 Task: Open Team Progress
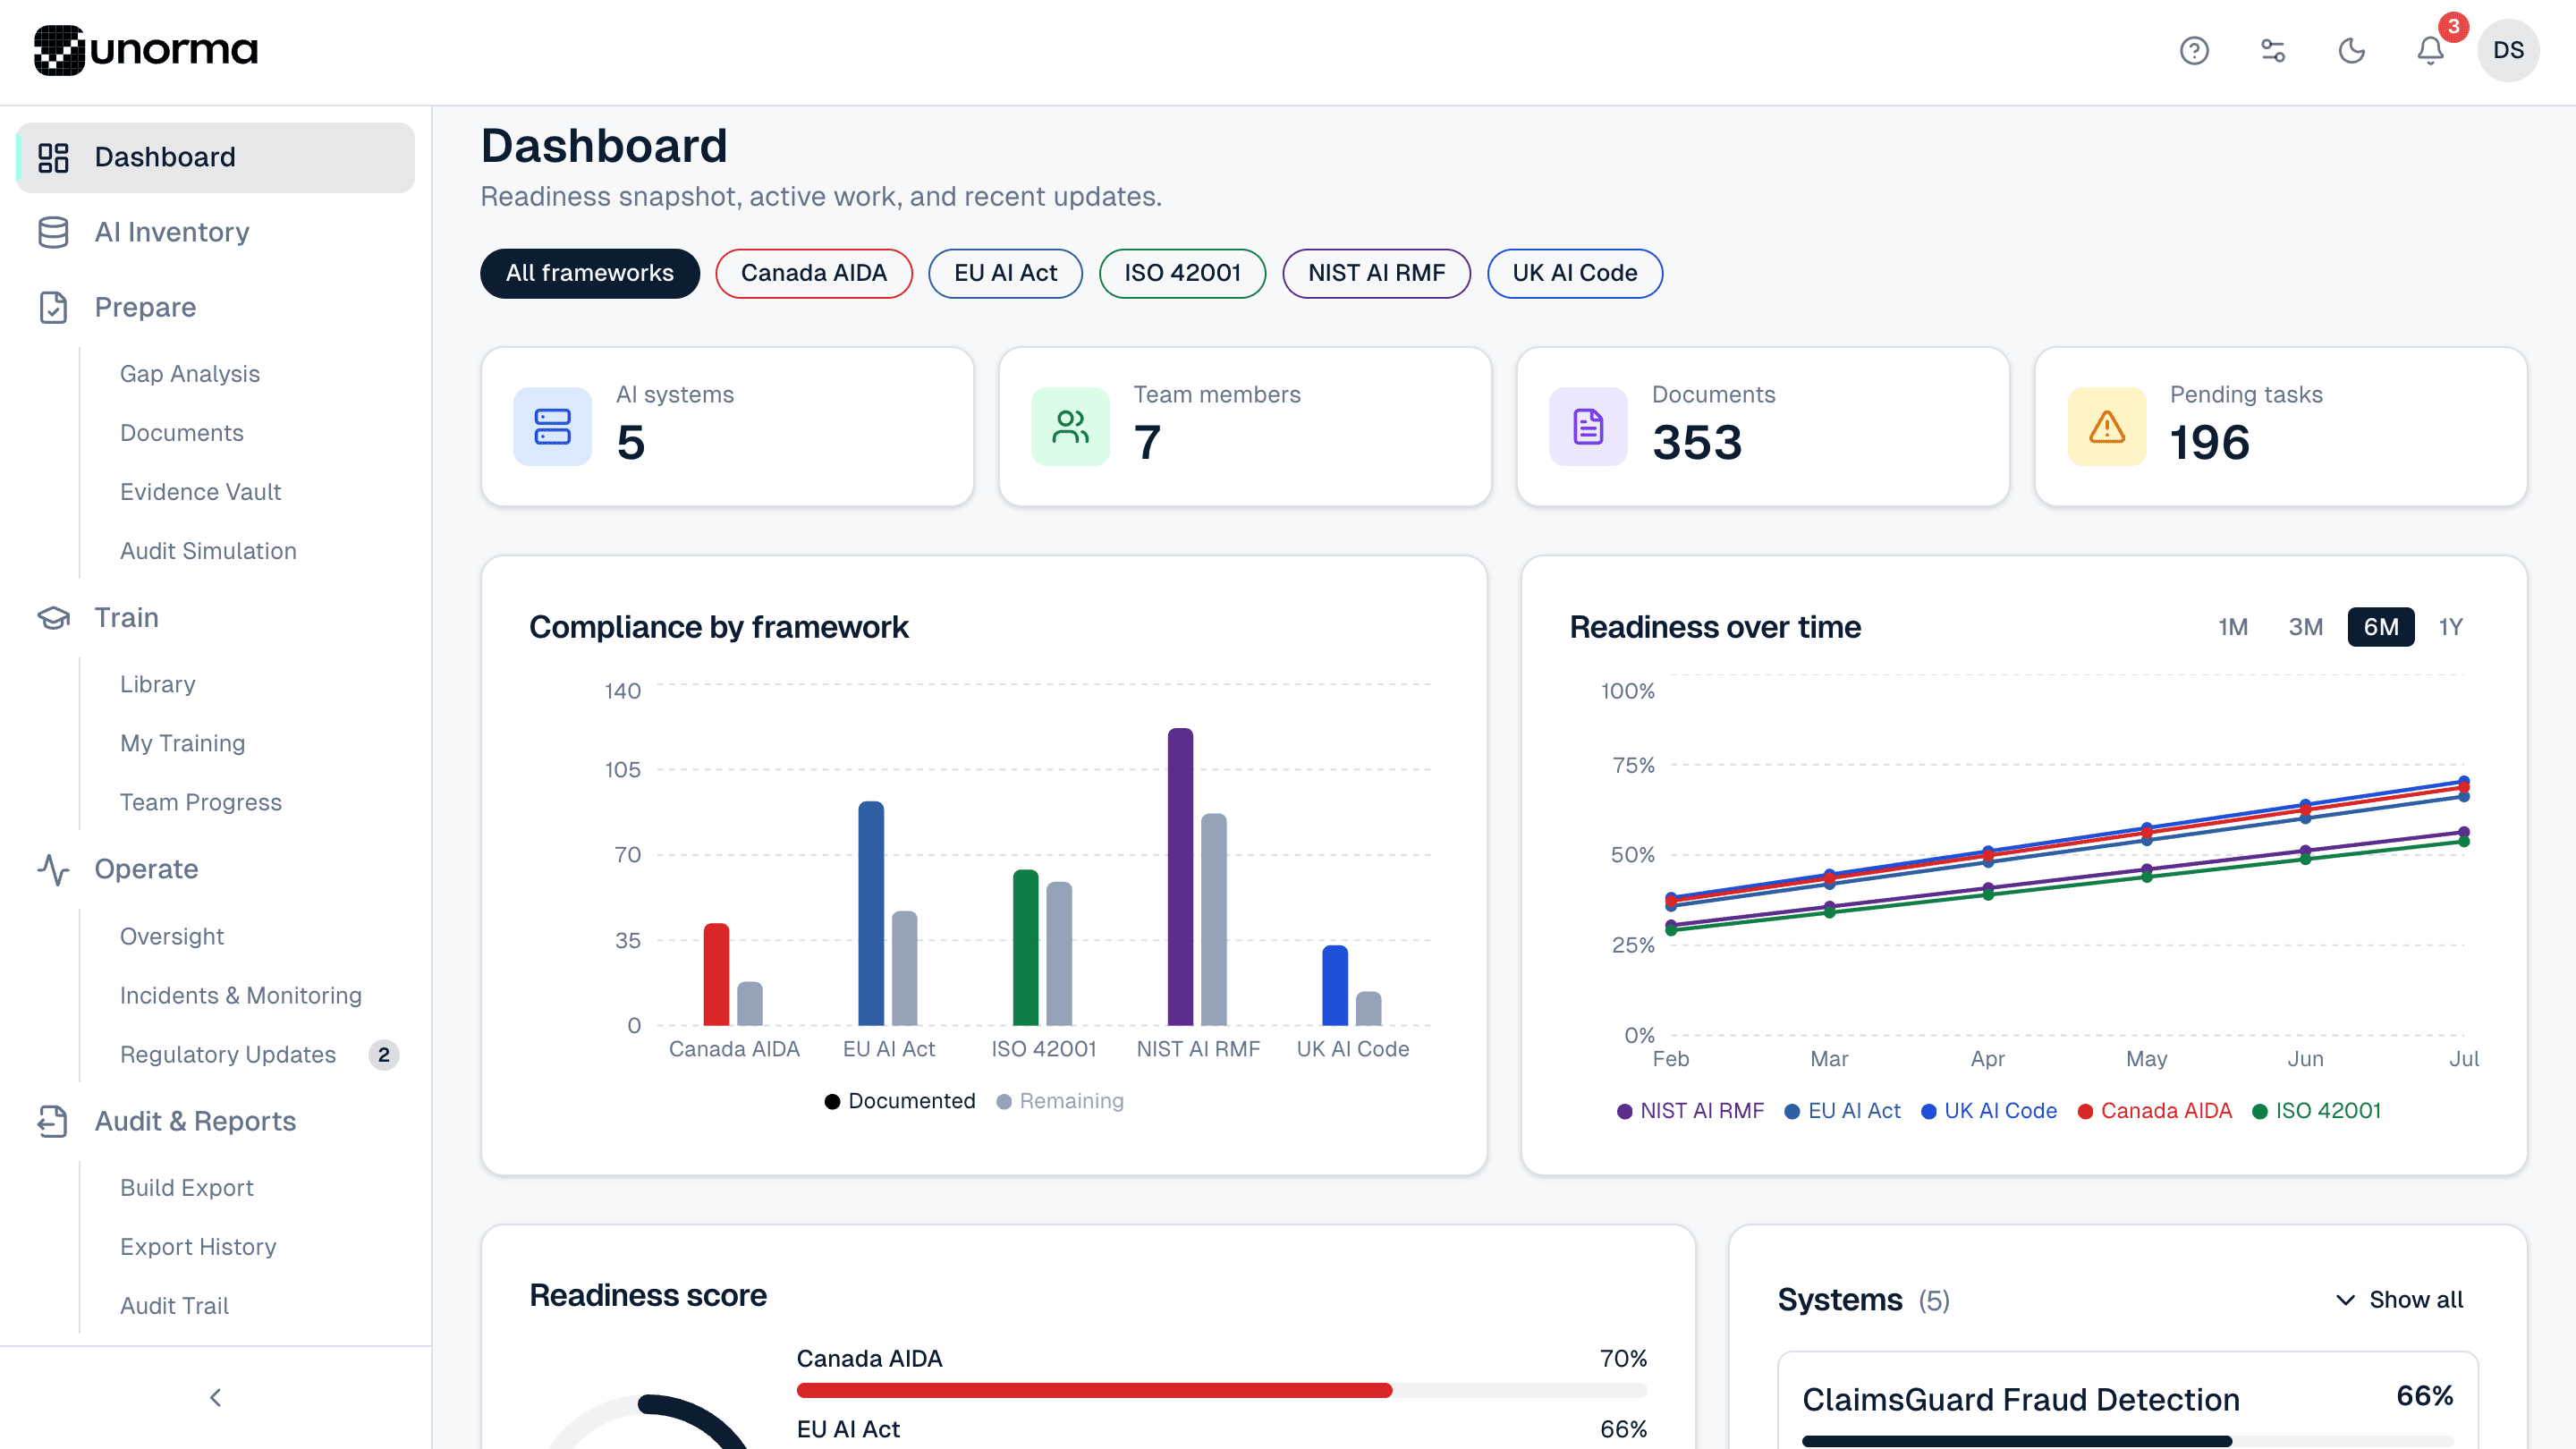tap(201, 802)
